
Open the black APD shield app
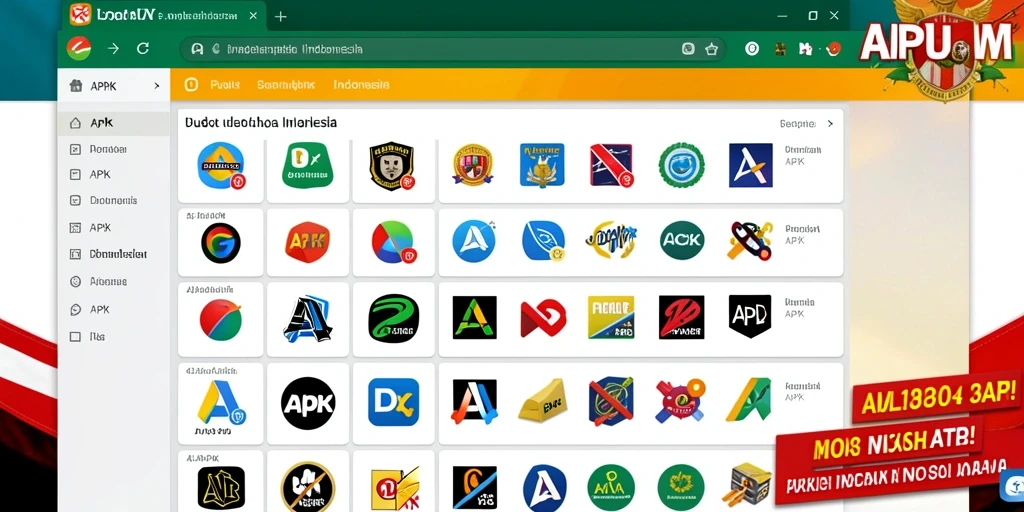(x=750, y=316)
